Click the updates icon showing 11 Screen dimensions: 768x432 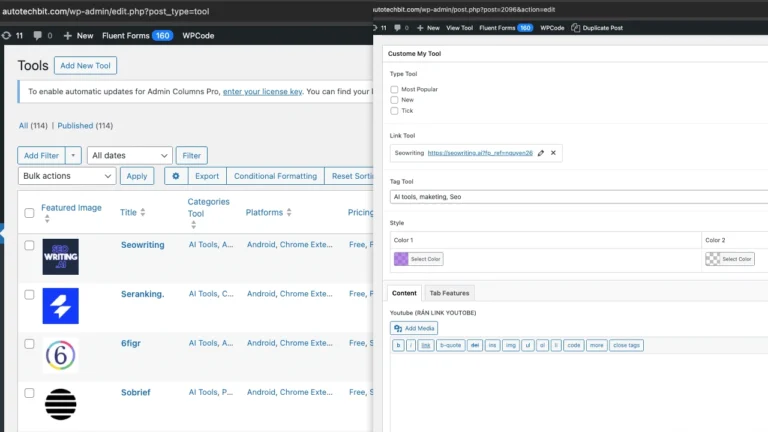click(x=14, y=35)
